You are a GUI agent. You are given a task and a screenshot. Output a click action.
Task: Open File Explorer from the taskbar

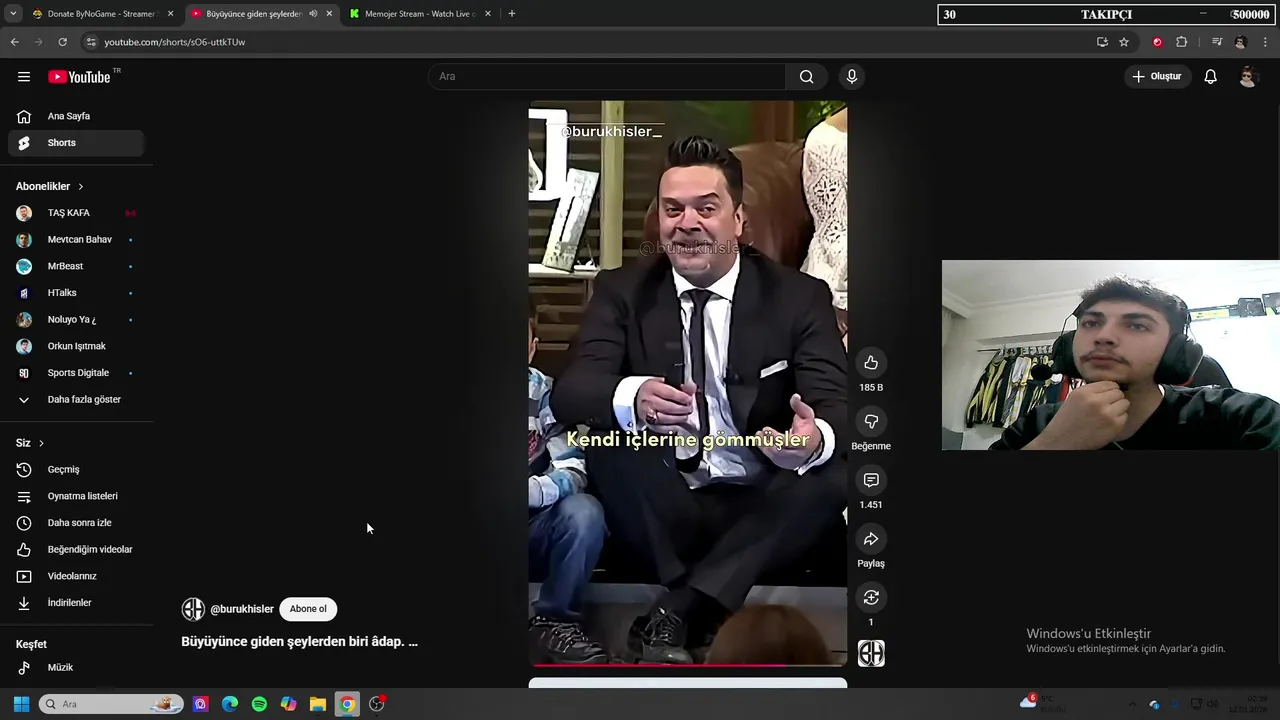point(318,704)
